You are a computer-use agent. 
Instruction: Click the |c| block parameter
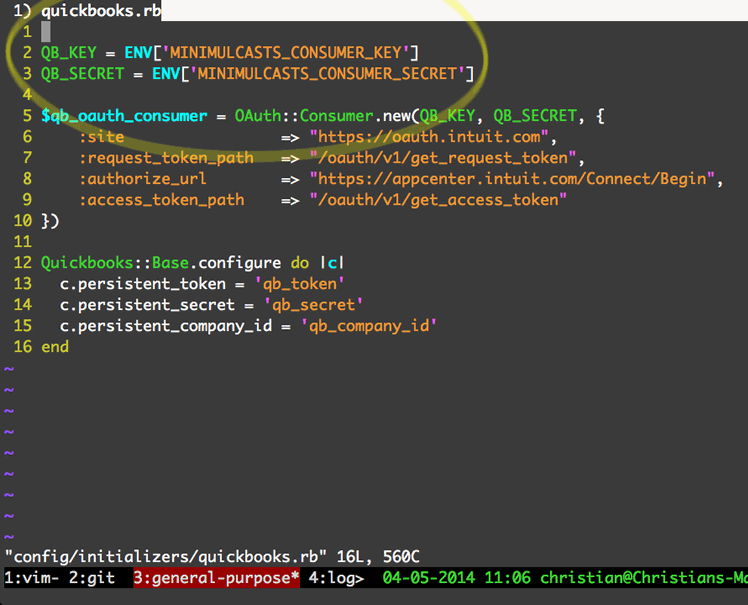[x=332, y=263]
